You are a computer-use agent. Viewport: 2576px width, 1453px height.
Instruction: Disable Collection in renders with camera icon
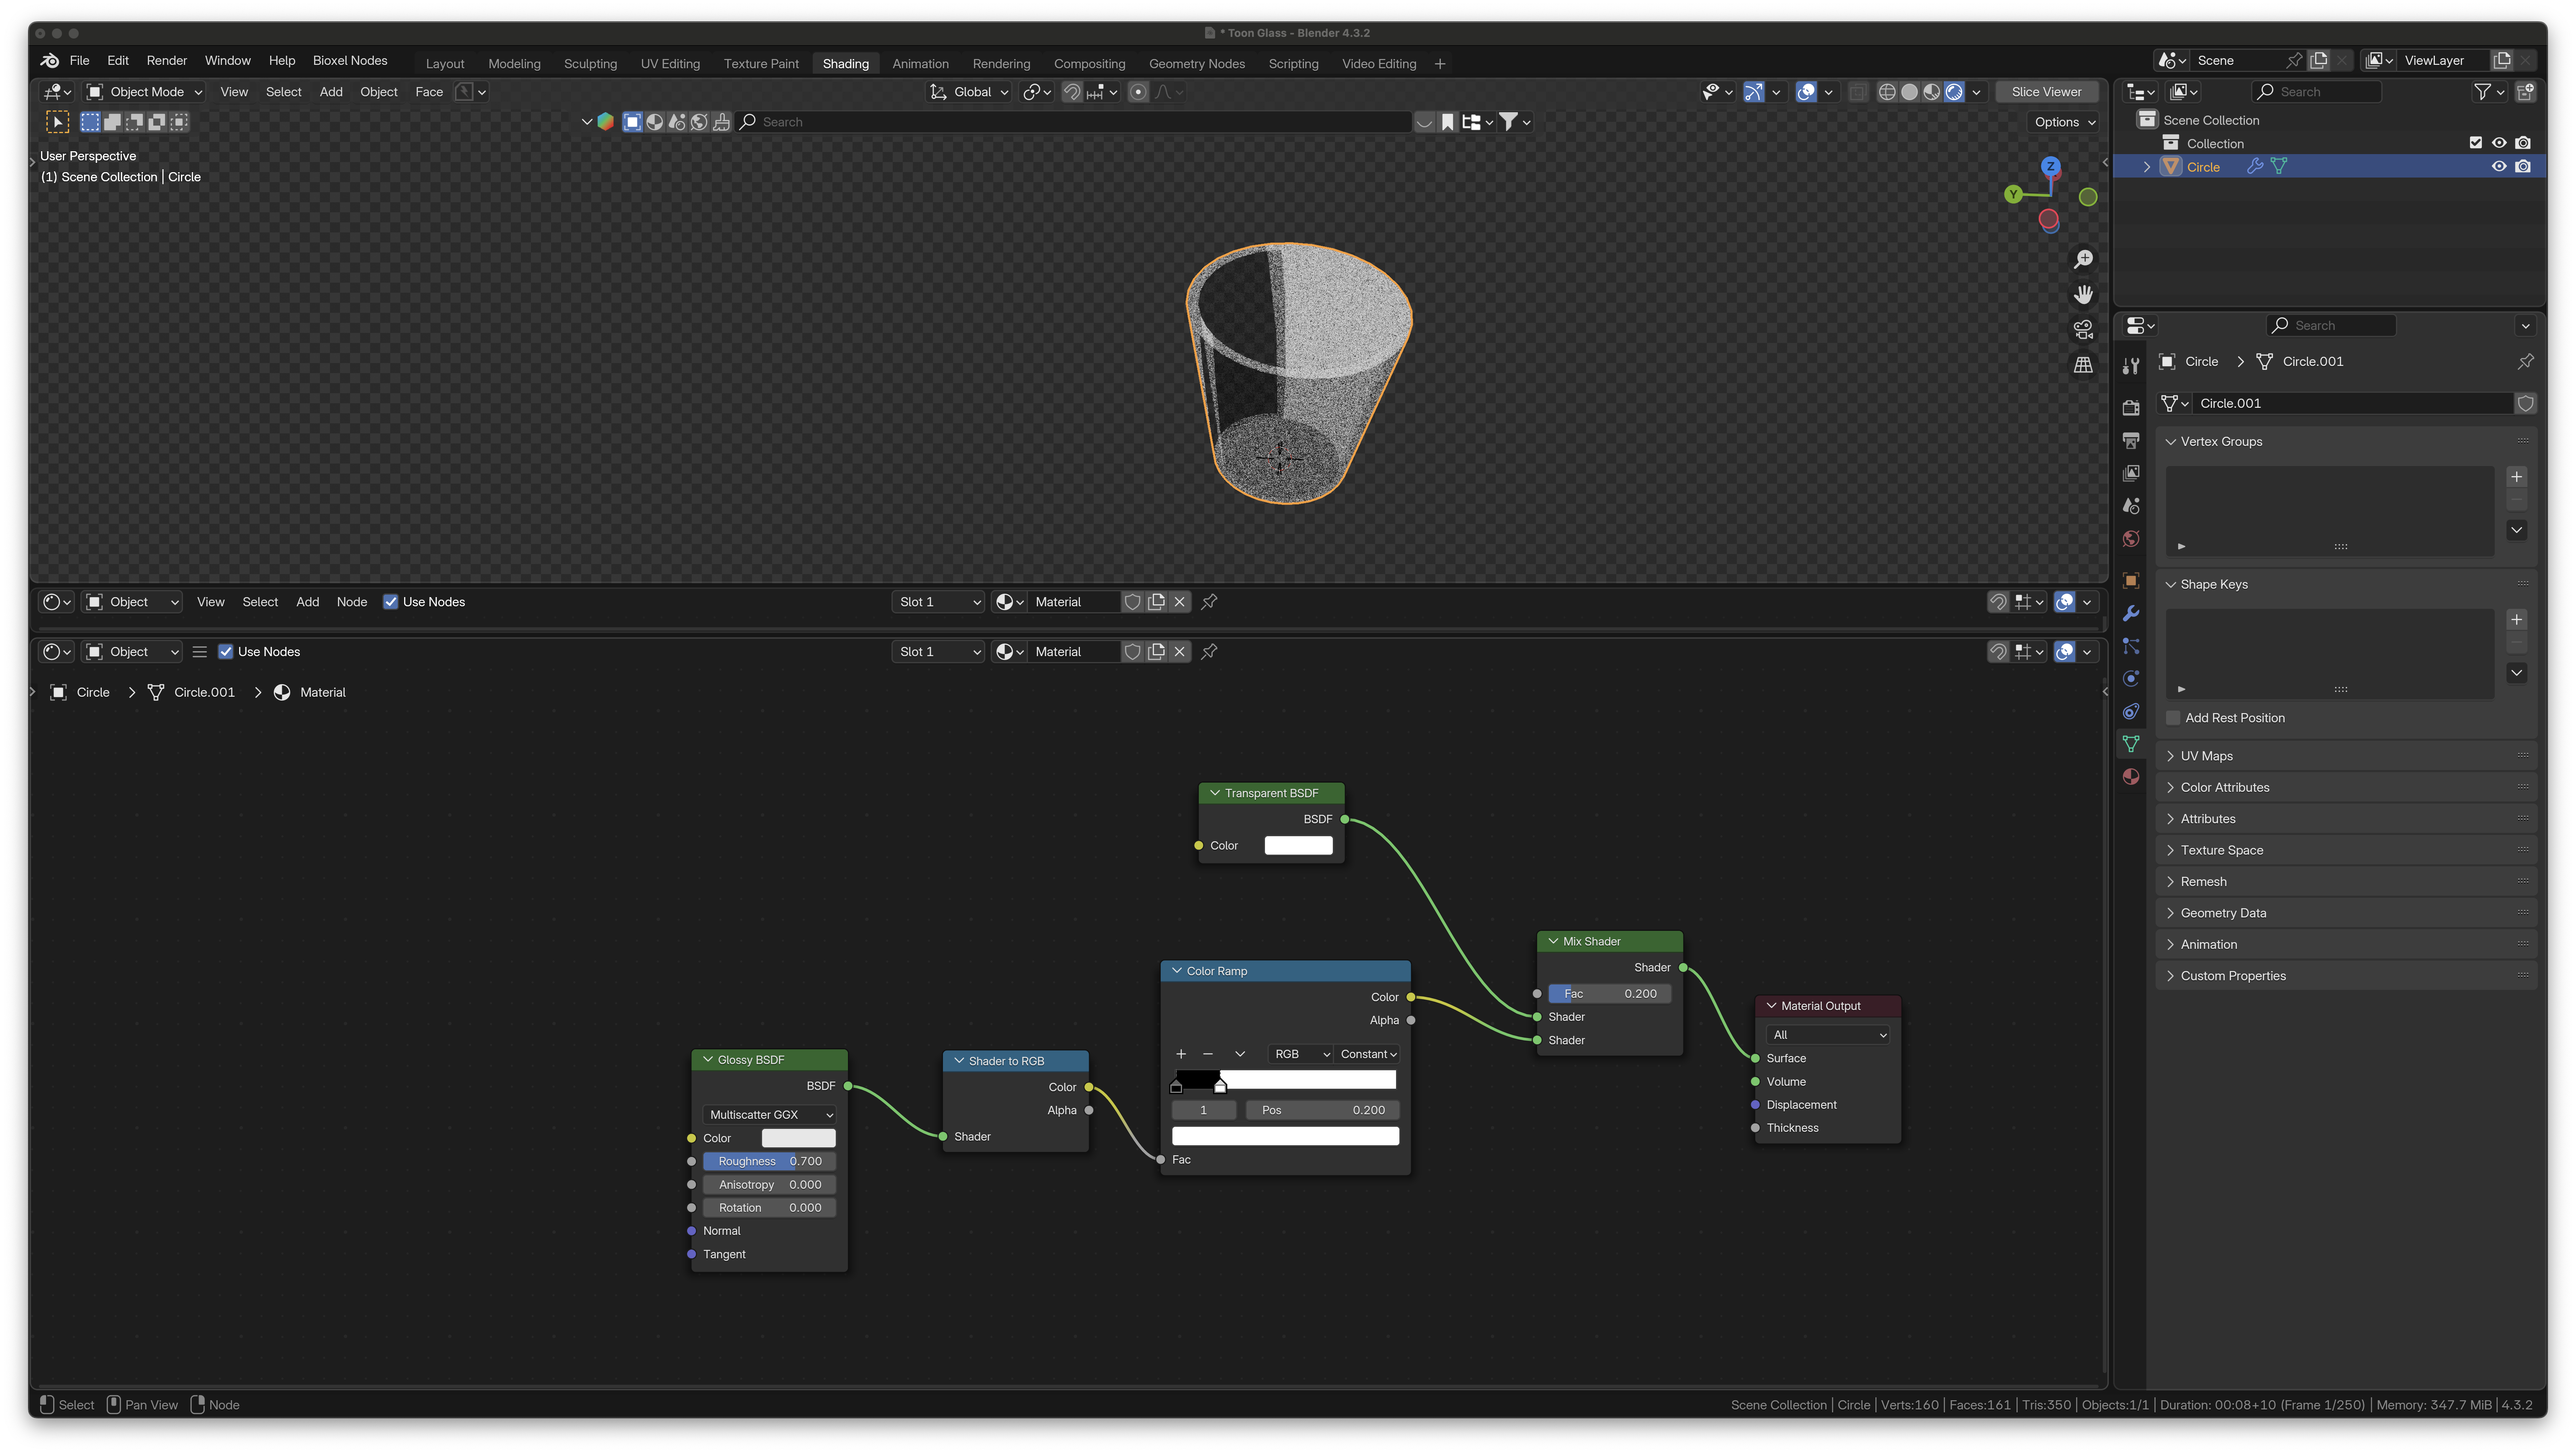[2523, 143]
